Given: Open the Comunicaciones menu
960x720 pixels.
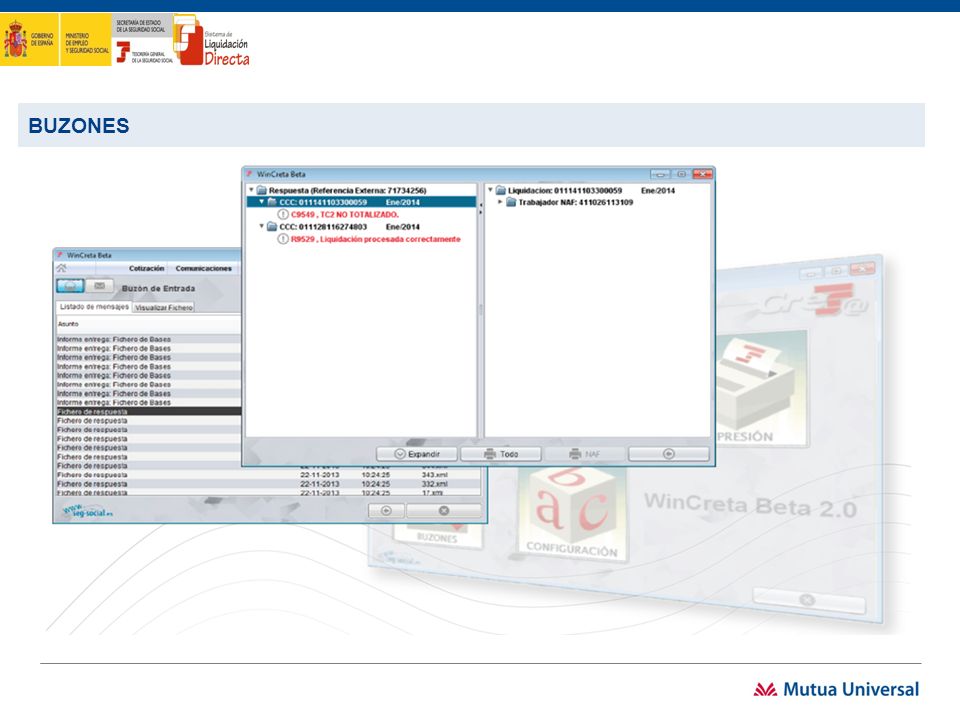Looking at the screenshot, I should click(203, 269).
